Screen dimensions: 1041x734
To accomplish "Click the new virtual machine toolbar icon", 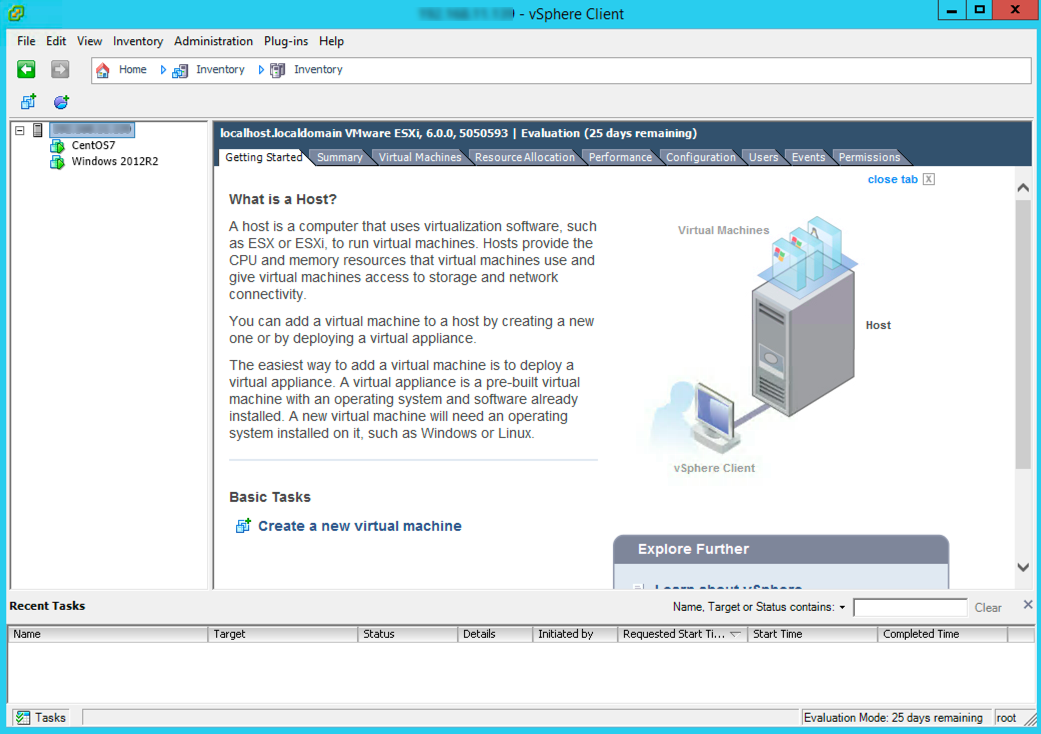I will [x=28, y=102].
